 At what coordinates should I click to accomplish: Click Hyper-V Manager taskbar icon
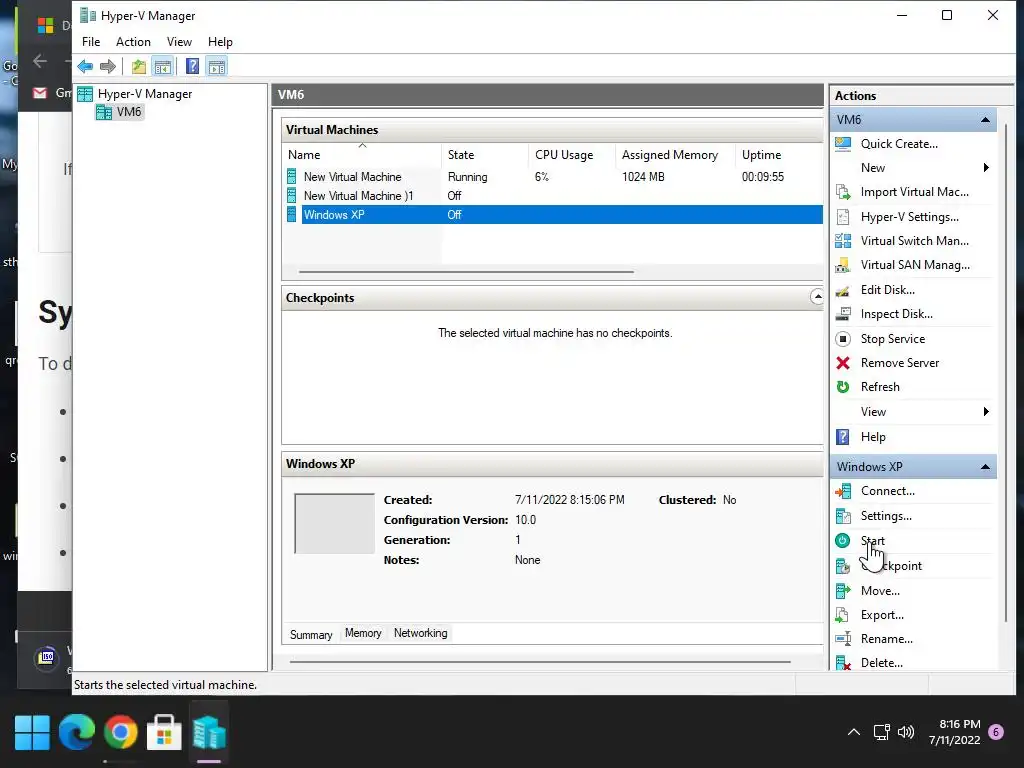[x=209, y=733]
